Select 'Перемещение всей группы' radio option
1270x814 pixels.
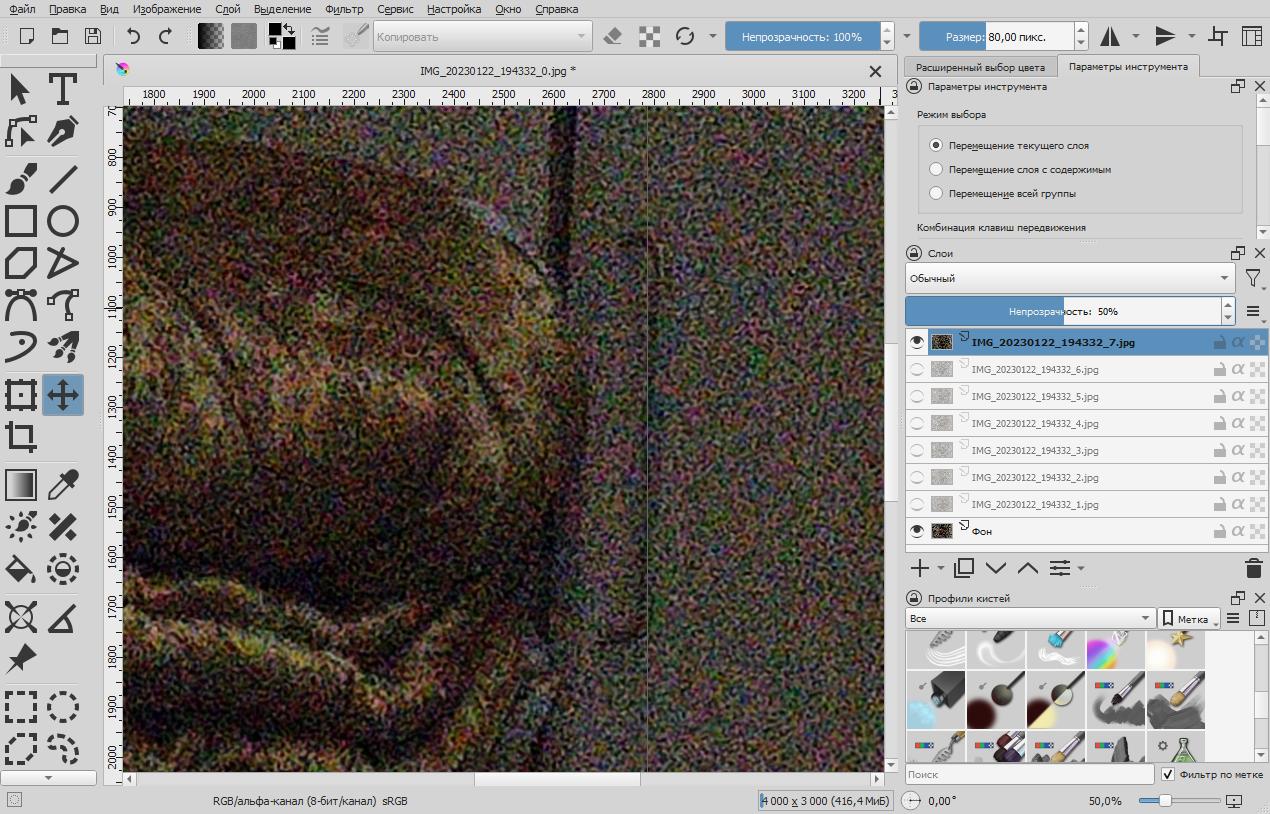tap(936, 193)
